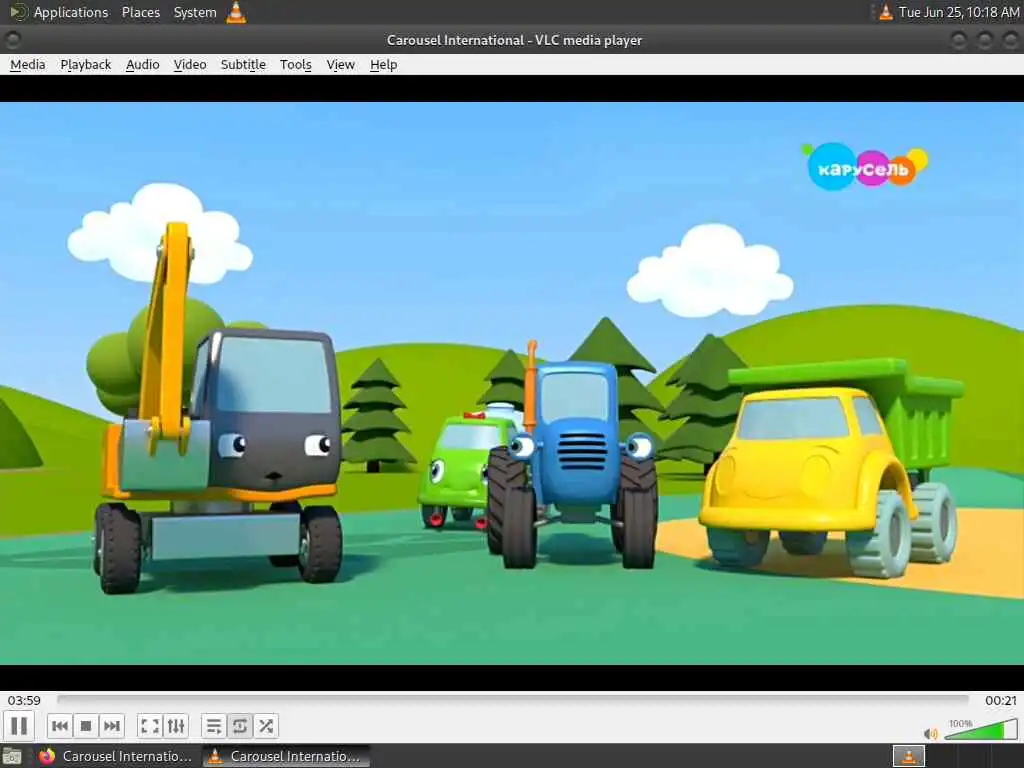
Task: Open the window menu button in title bar
Action: tap(12, 40)
